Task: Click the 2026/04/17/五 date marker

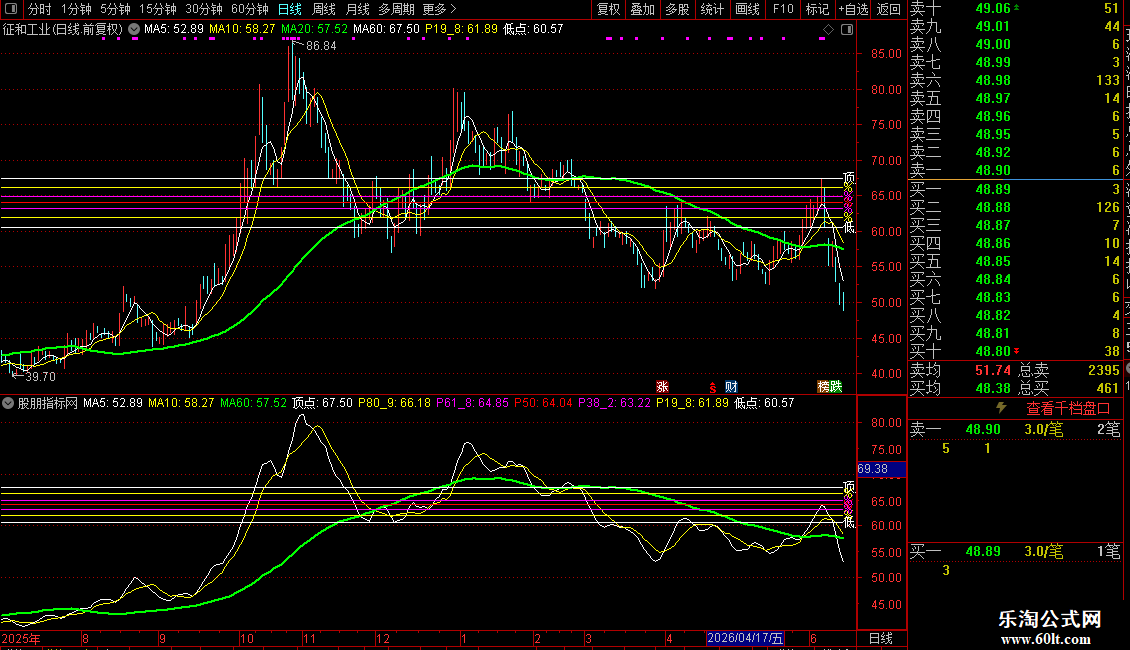Action: click(745, 638)
